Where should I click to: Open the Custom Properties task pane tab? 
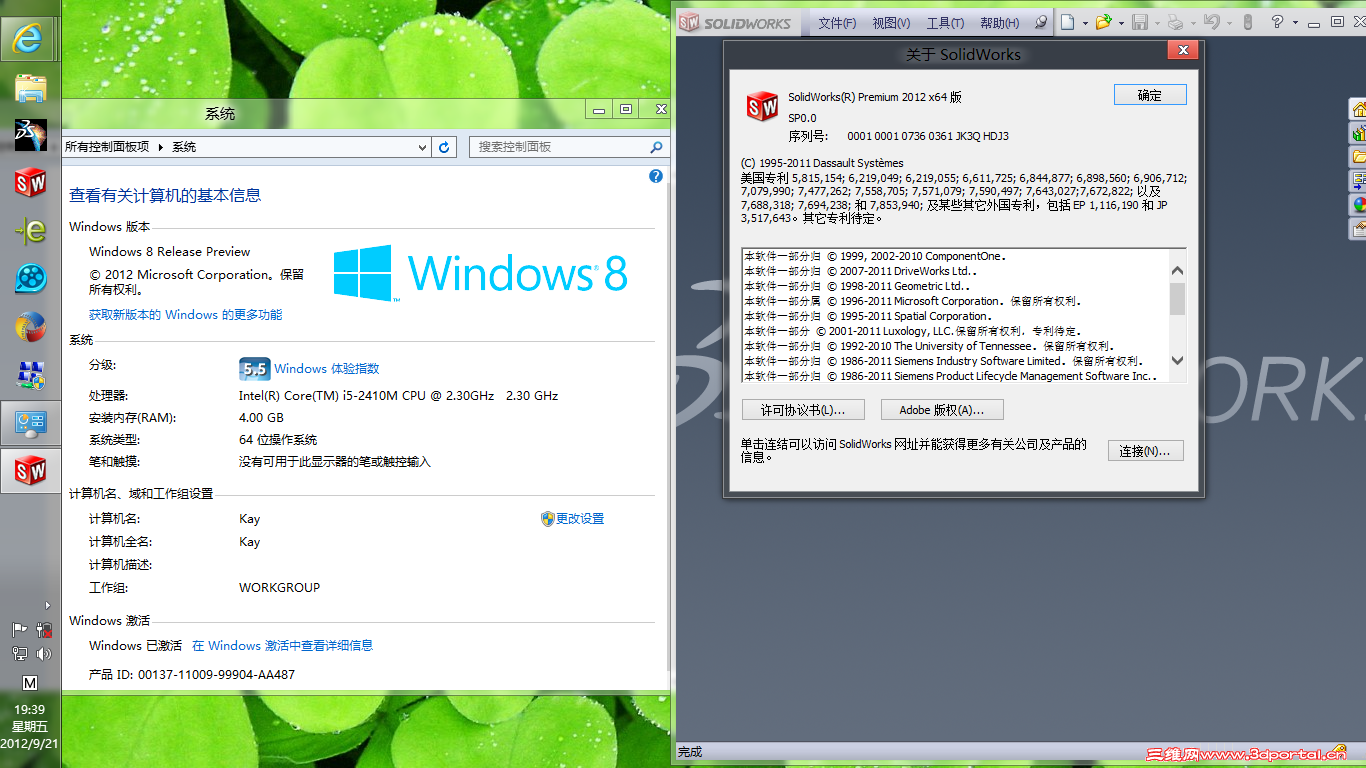click(1358, 229)
